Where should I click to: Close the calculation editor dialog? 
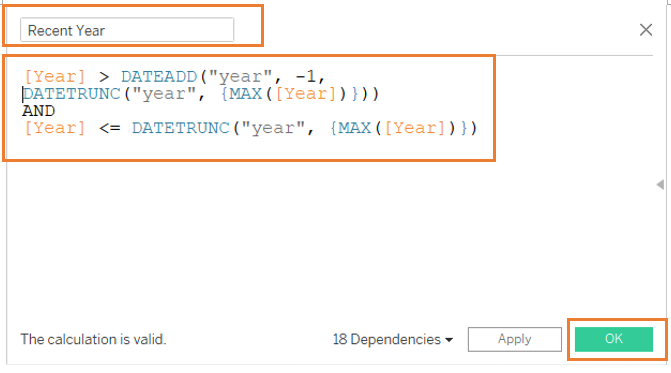click(646, 30)
